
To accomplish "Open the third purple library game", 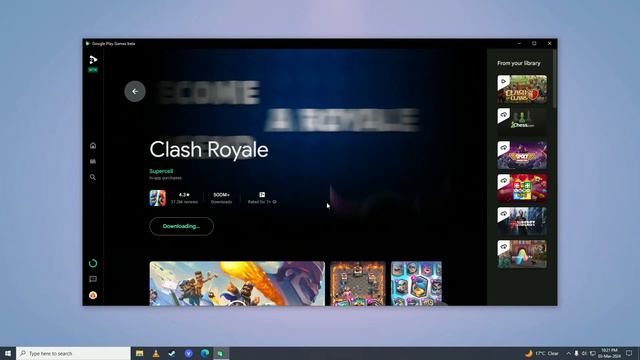I will 522,155.
